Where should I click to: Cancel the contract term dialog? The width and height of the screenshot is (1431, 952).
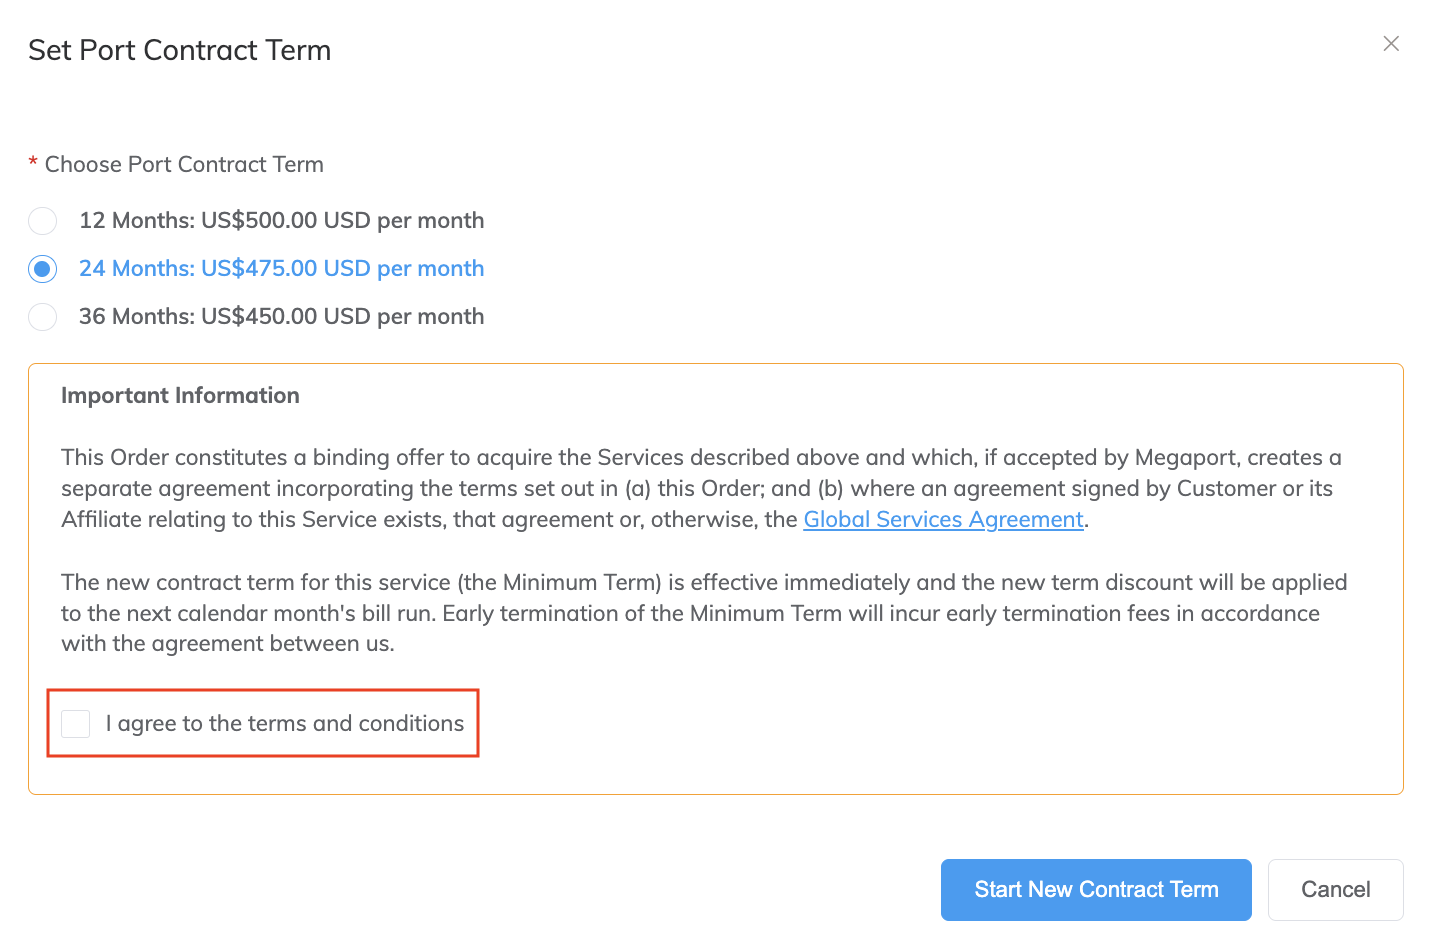pyautogui.click(x=1335, y=890)
